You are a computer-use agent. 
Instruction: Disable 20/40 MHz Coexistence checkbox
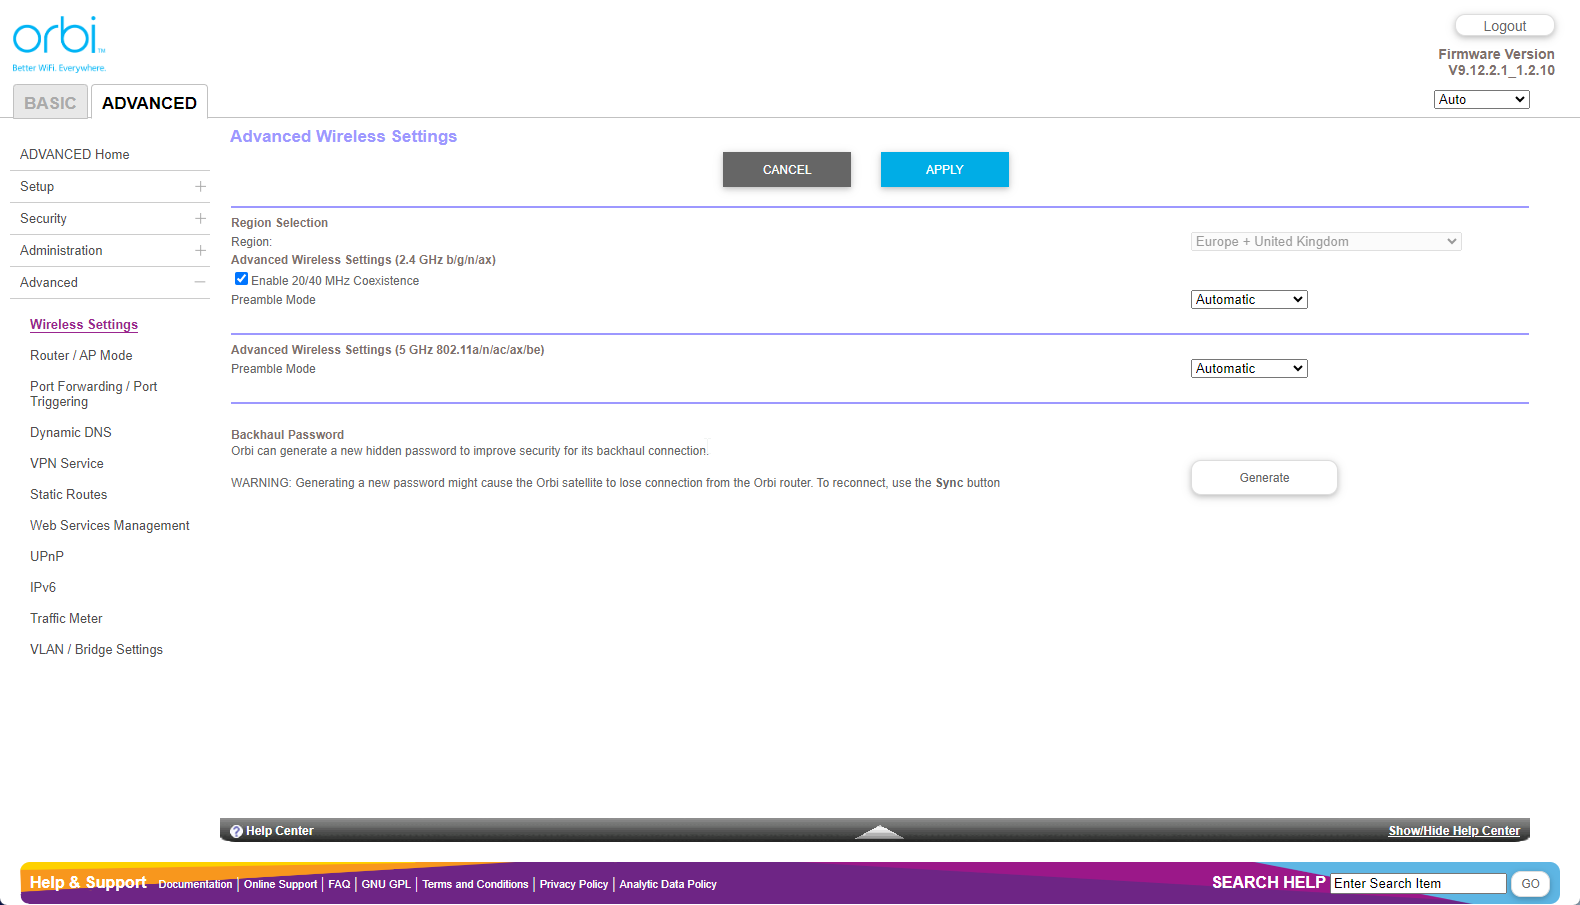(241, 280)
